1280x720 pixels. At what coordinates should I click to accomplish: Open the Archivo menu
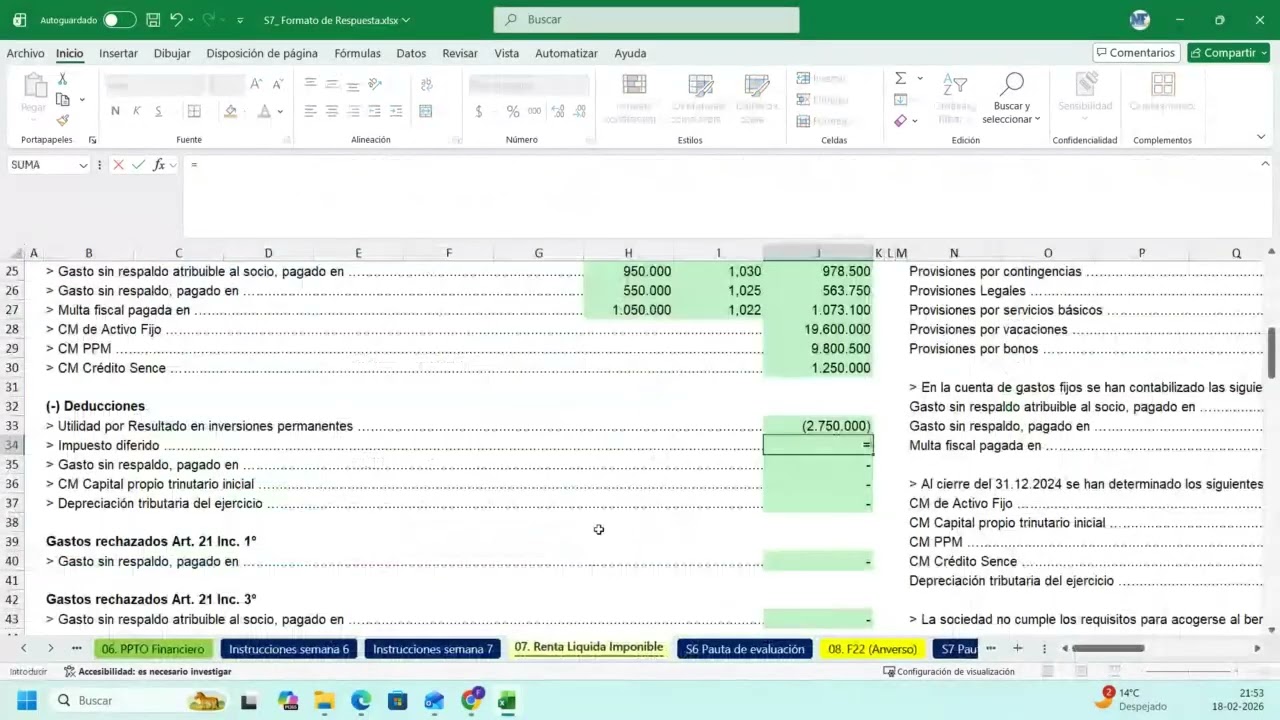pos(25,54)
